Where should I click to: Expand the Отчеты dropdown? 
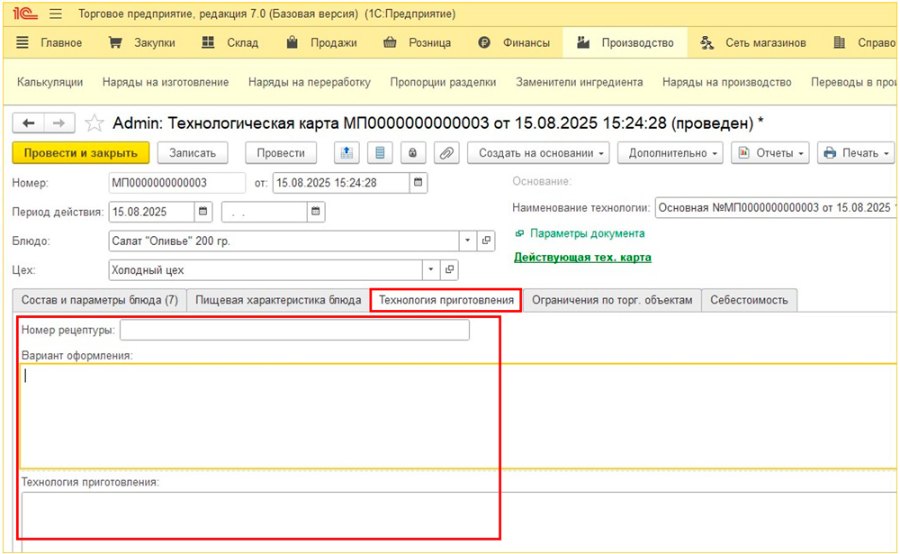770,153
